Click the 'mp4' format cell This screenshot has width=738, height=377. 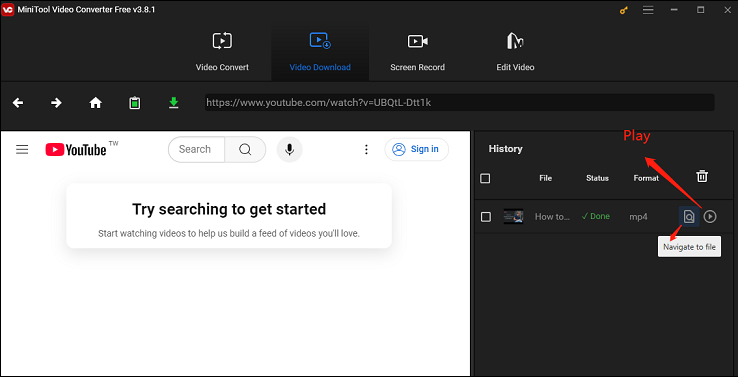click(639, 217)
